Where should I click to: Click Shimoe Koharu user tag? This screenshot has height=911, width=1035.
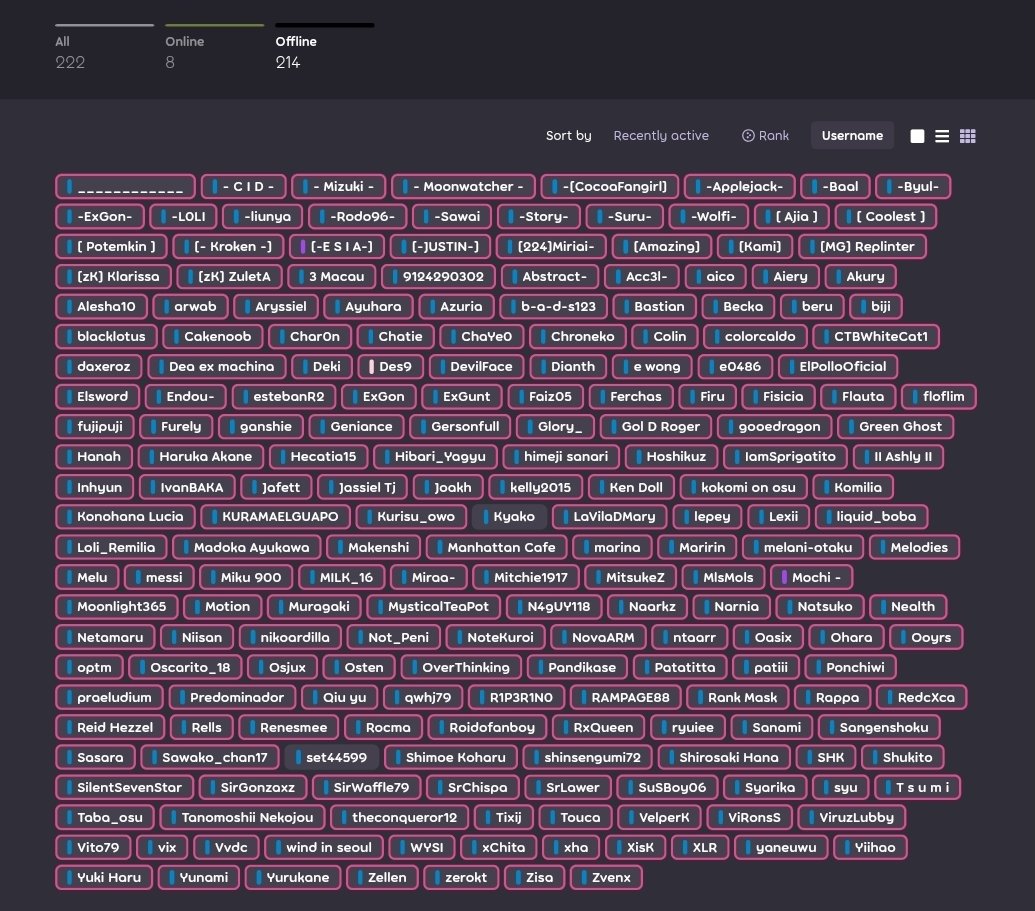(x=451, y=758)
